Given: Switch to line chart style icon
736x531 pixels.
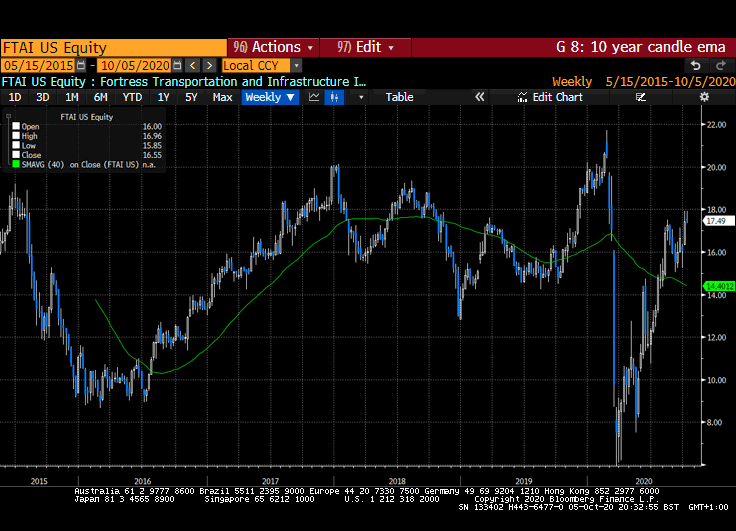Looking at the screenshot, I should tap(314, 97).
